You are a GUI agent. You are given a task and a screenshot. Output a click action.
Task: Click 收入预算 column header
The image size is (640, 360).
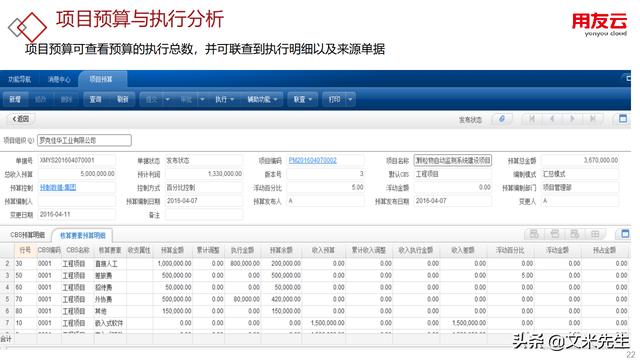(323, 250)
